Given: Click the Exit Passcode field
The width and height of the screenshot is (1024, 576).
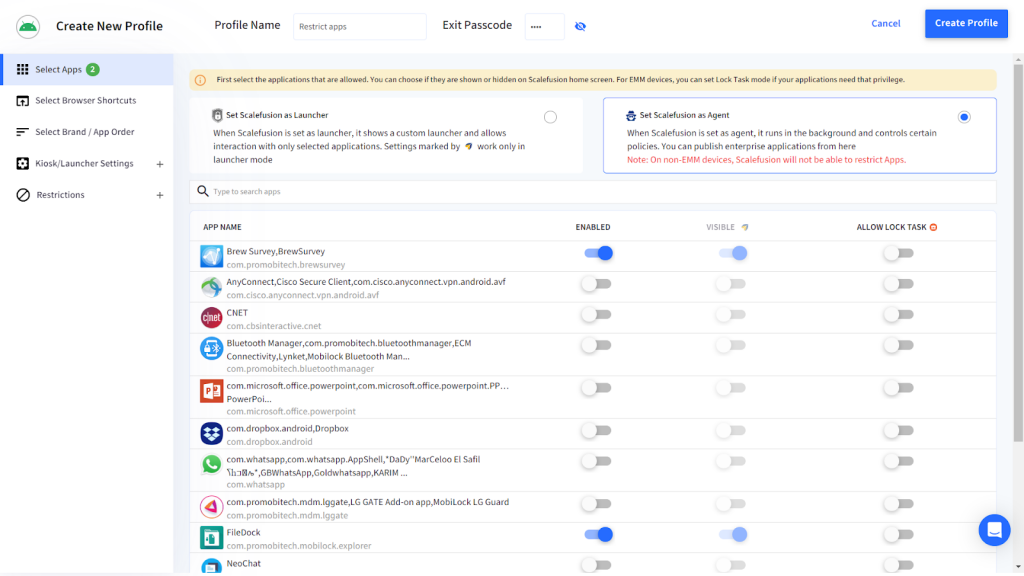Looking at the screenshot, I should pos(545,27).
